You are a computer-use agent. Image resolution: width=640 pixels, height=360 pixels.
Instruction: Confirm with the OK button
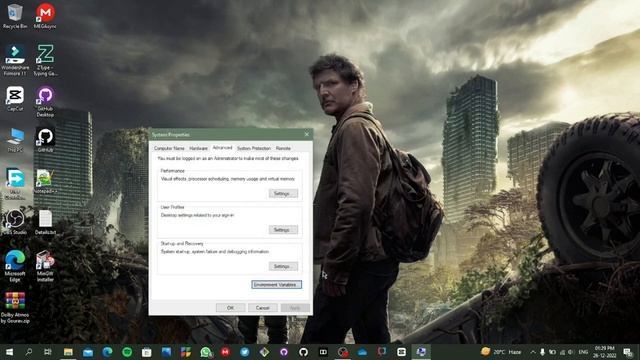pos(231,308)
